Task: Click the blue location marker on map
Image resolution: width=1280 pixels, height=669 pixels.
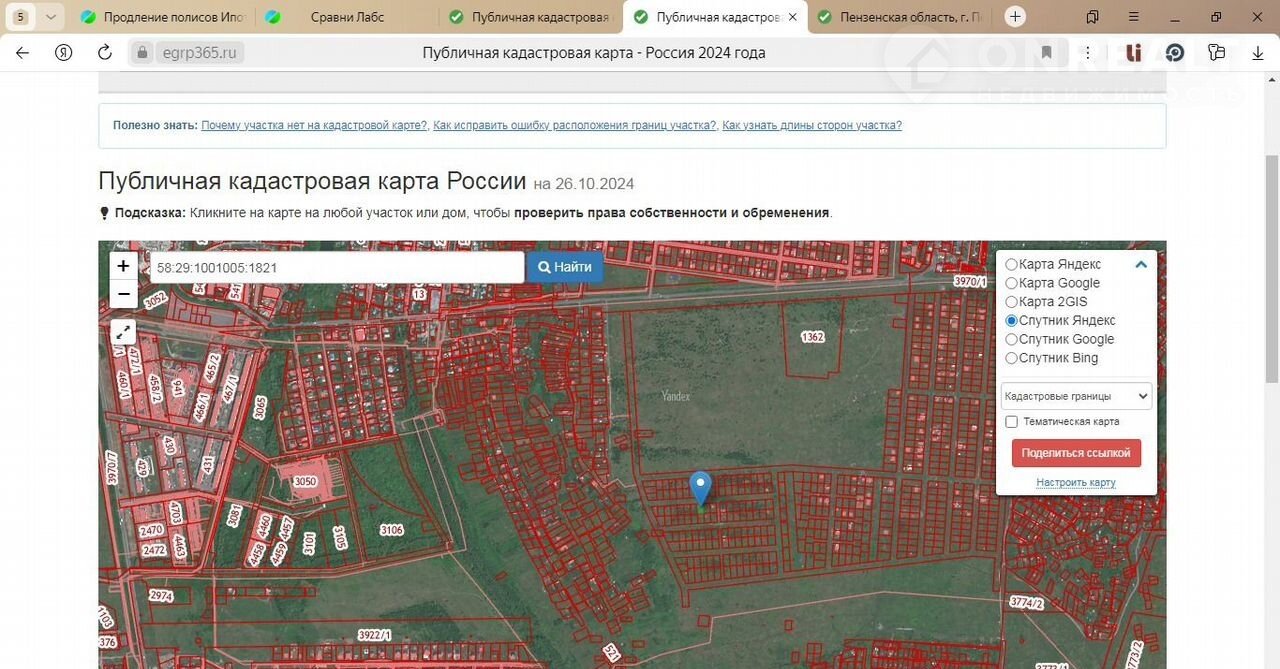Action: click(701, 488)
